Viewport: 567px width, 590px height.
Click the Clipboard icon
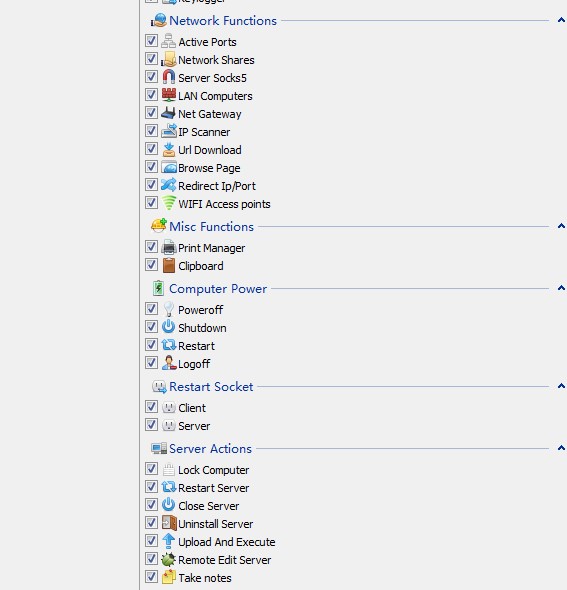click(x=168, y=265)
